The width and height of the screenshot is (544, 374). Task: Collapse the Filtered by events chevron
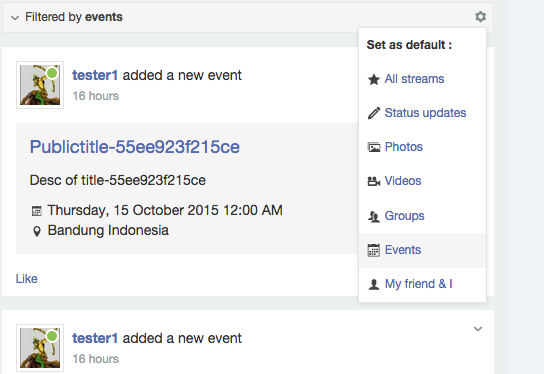point(15,17)
